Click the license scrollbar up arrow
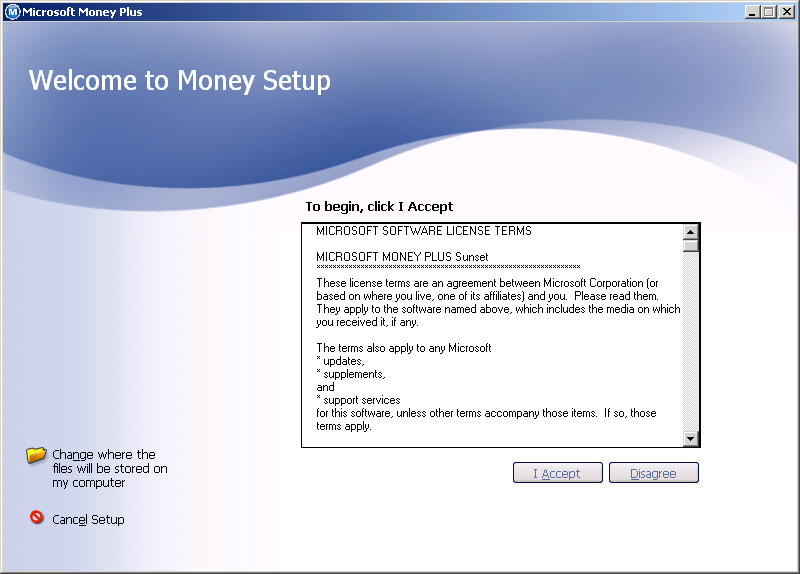 [x=691, y=232]
